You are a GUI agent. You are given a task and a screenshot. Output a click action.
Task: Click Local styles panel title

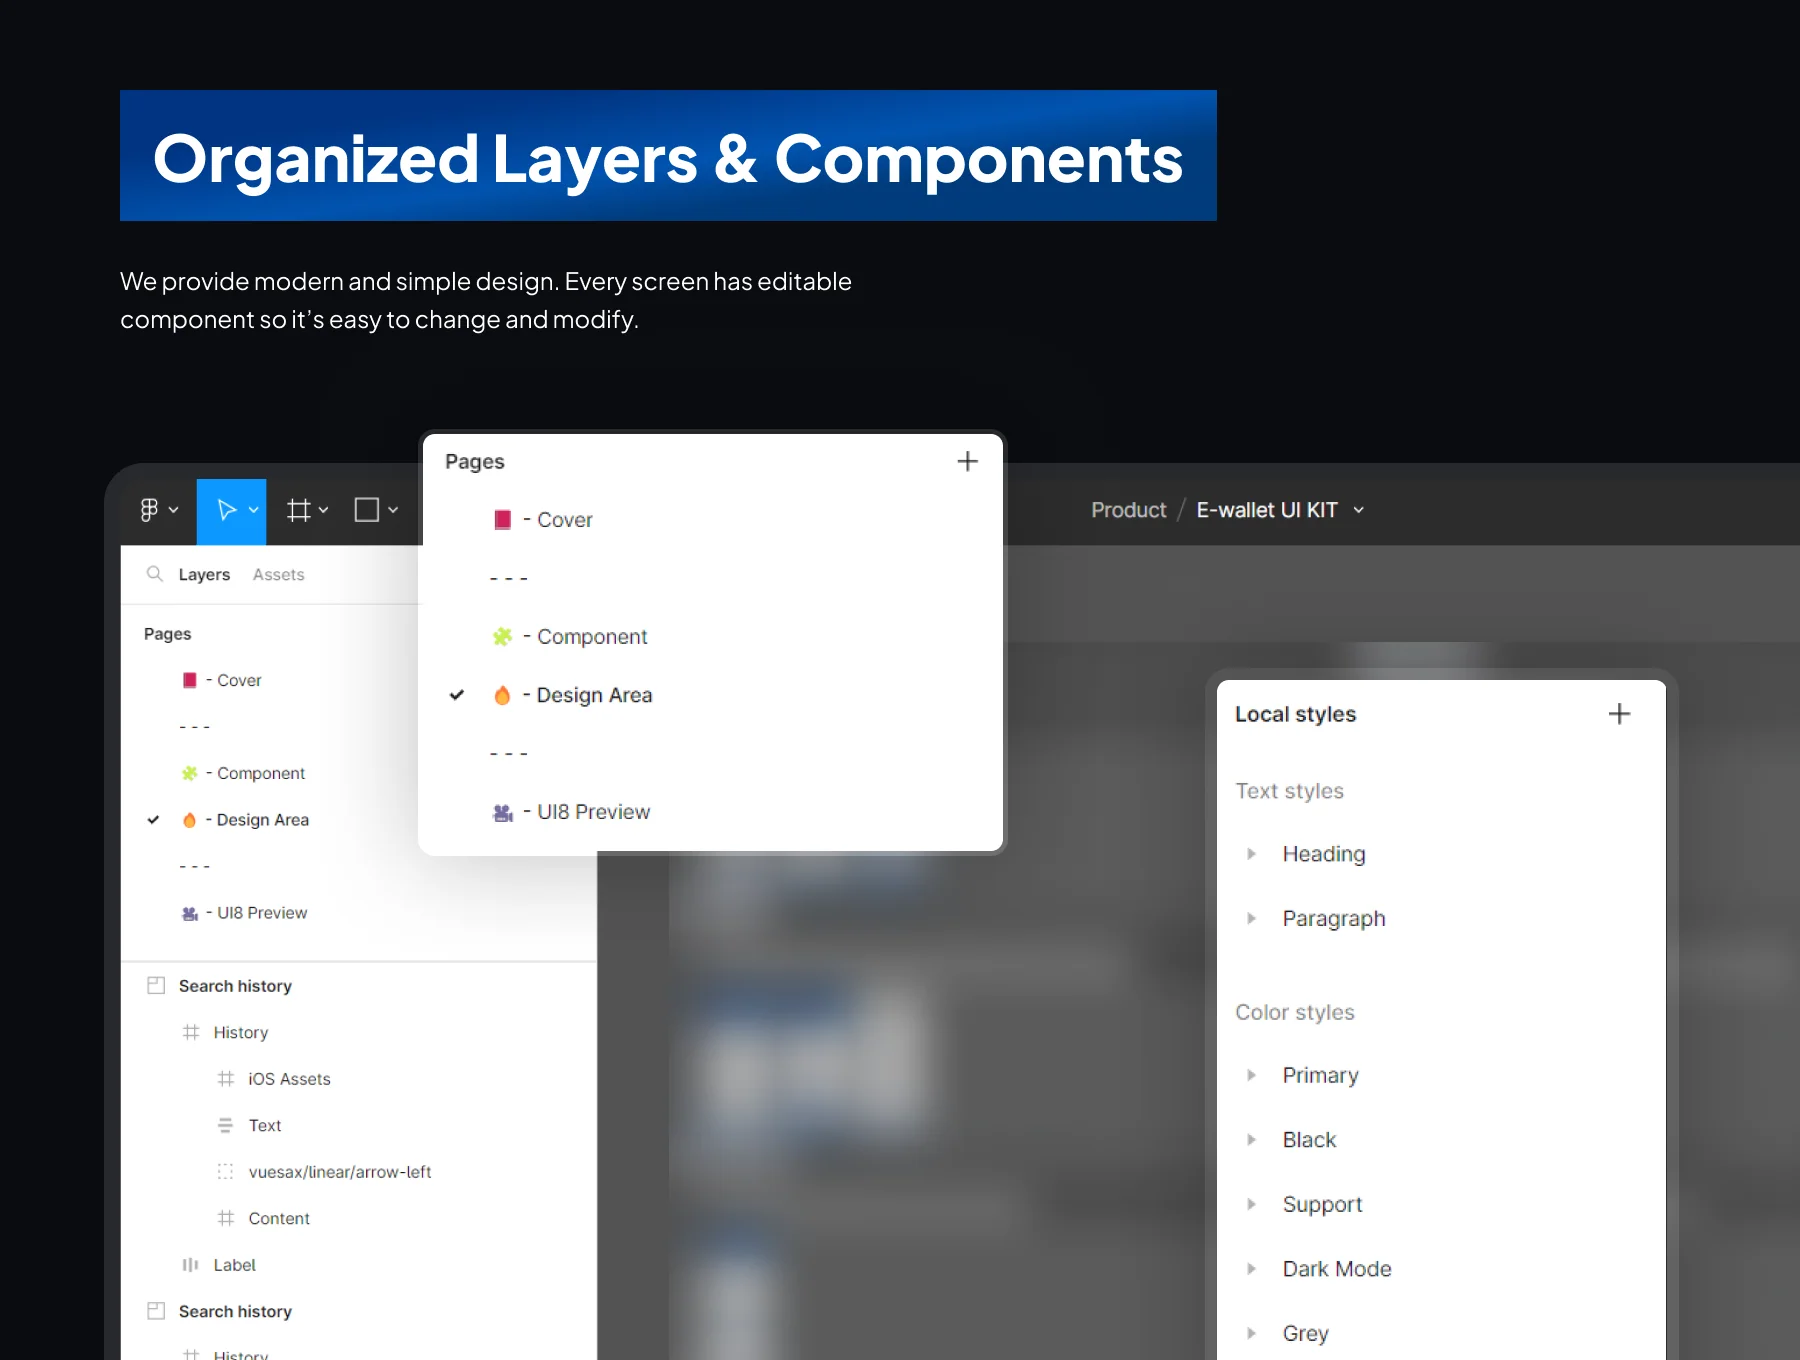(1295, 714)
